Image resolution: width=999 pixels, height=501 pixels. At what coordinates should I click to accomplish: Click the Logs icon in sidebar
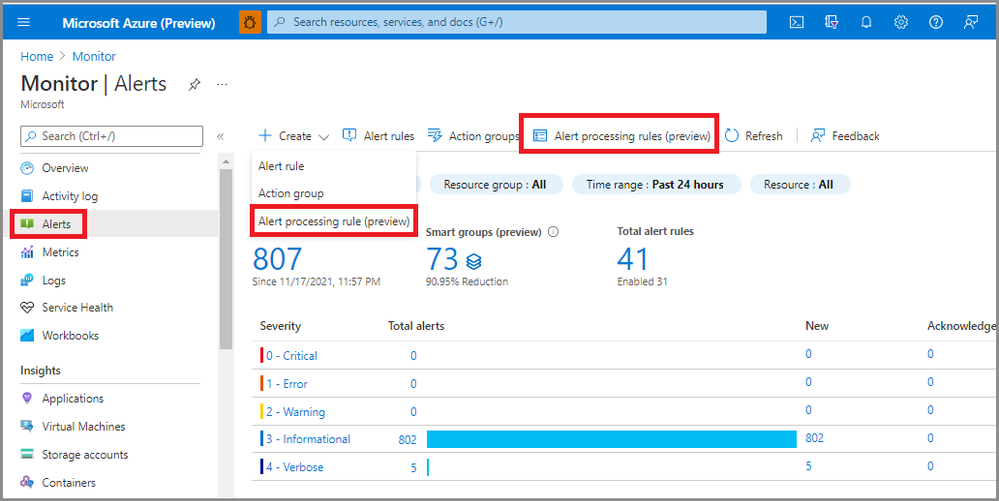click(x=27, y=280)
